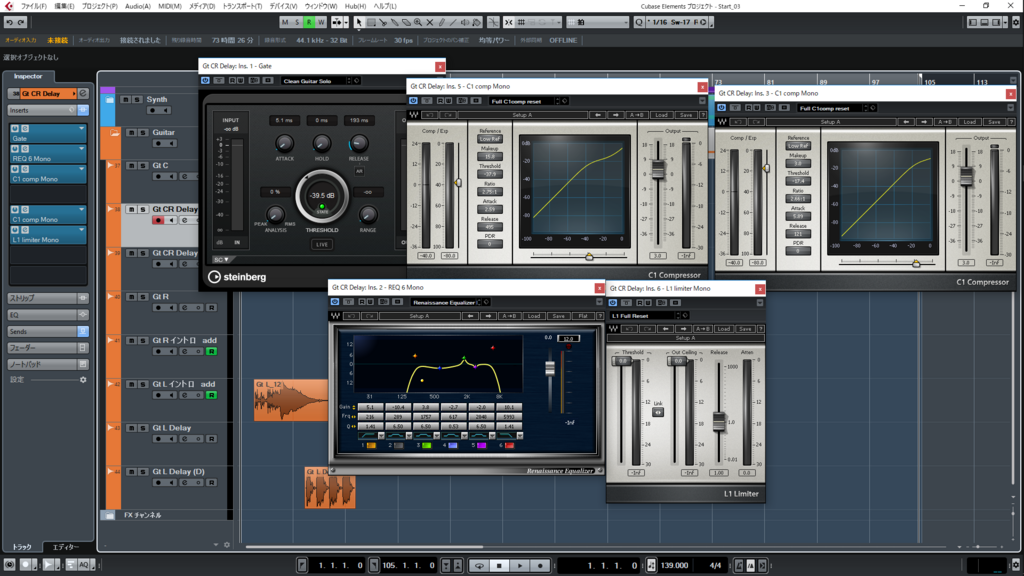Toggle global Read R automation button
Image resolution: width=1024 pixels, height=576 pixels.
coord(309,22)
